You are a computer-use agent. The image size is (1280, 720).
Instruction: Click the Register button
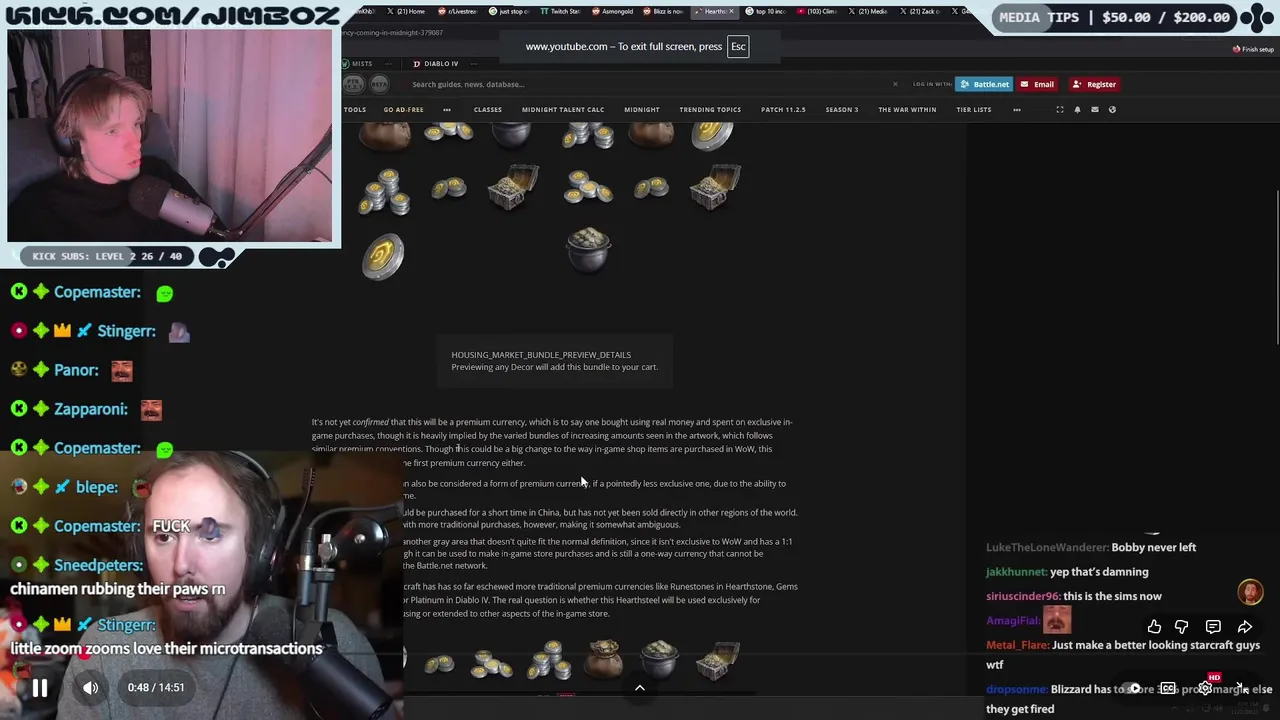click(x=1094, y=84)
